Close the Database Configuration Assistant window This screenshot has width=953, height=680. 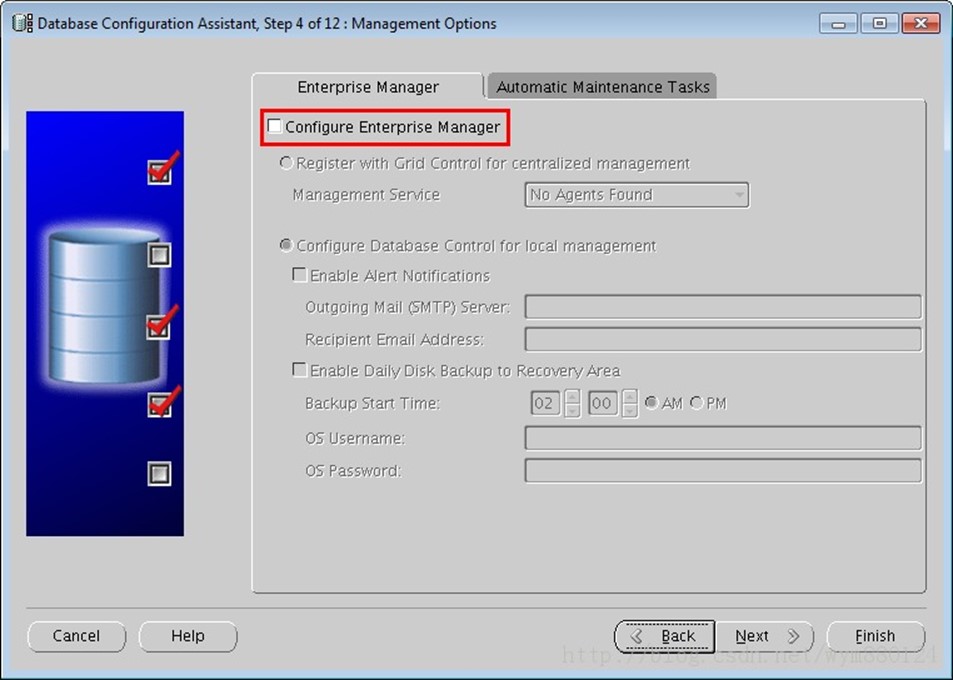(921, 24)
